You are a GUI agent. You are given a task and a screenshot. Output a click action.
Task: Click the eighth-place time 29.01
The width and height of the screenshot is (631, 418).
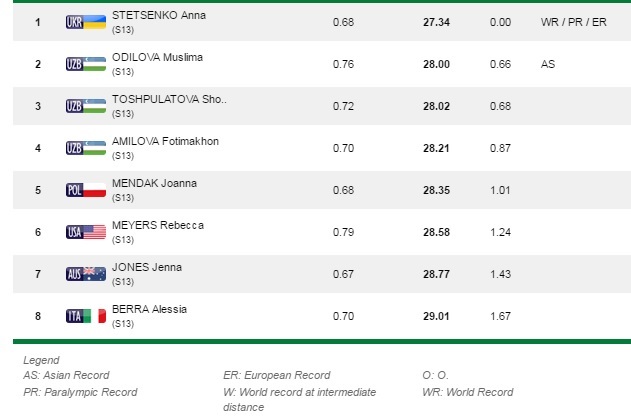pyautogui.click(x=439, y=315)
